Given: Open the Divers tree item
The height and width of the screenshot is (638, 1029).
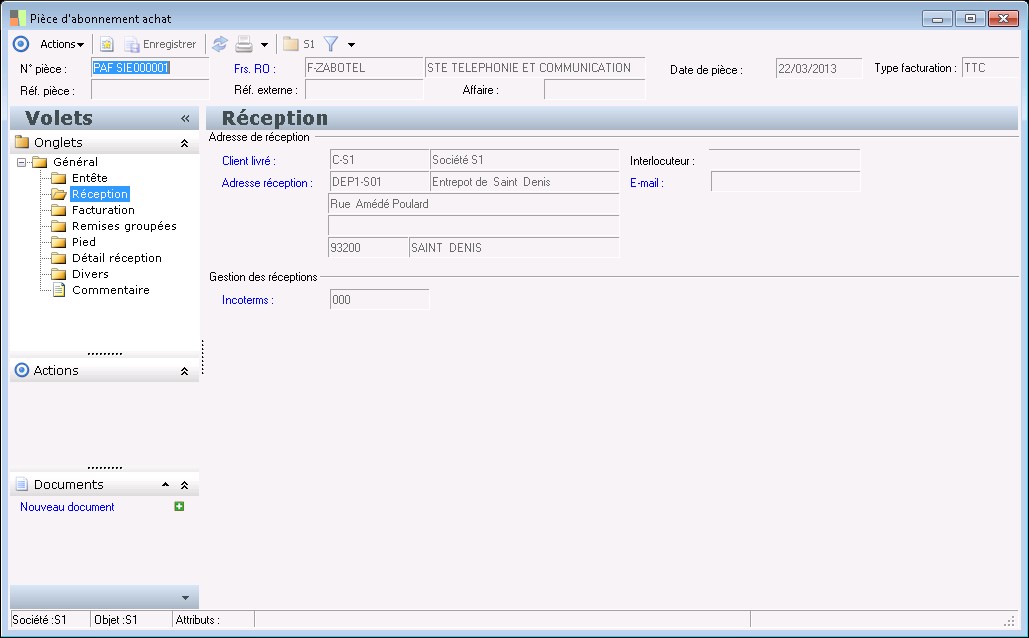Looking at the screenshot, I should point(91,274).
